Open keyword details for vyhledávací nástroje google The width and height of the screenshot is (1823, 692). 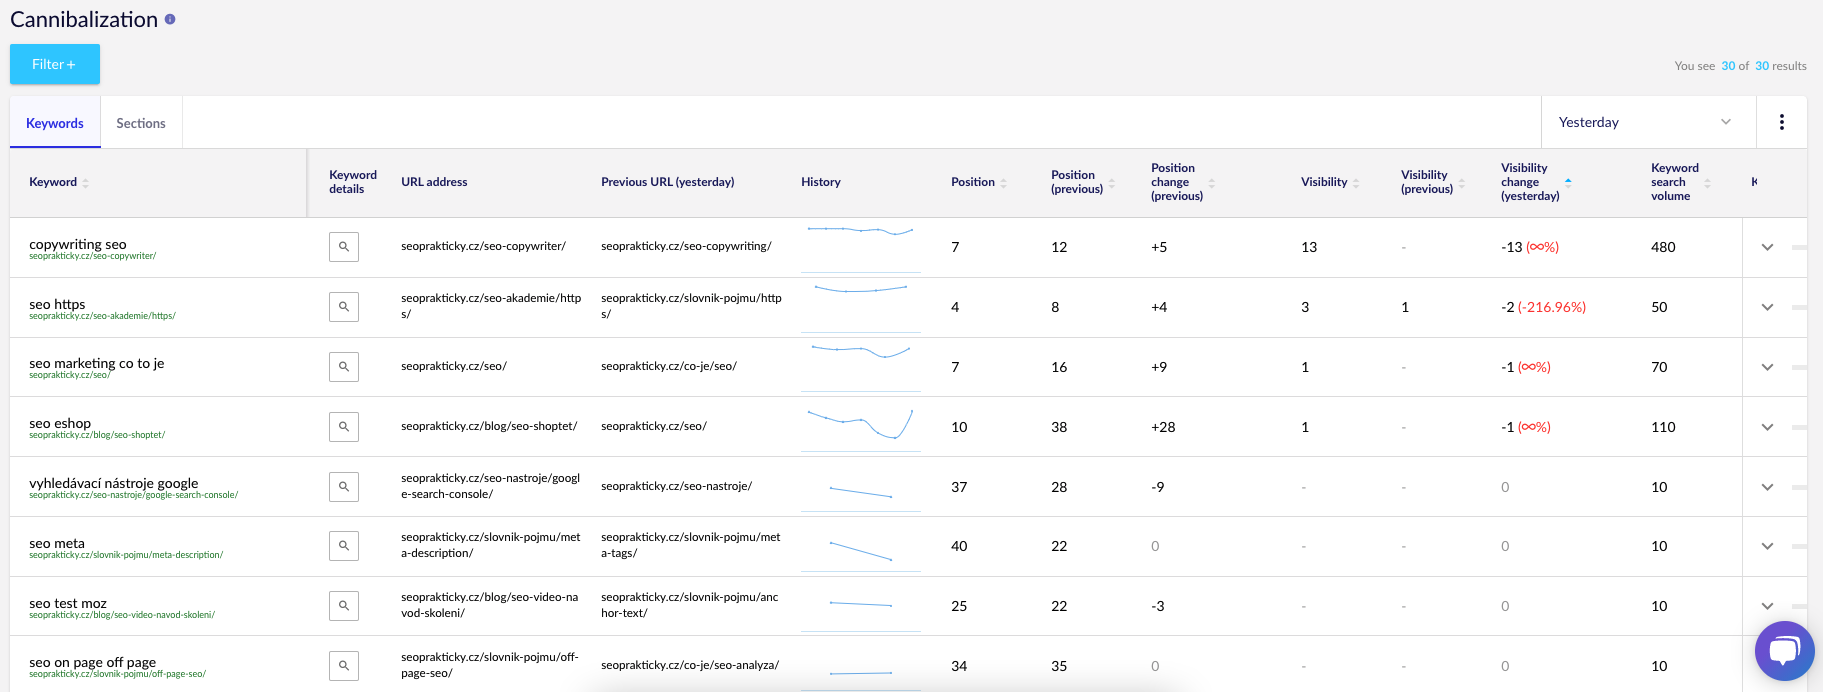[344, 487]
